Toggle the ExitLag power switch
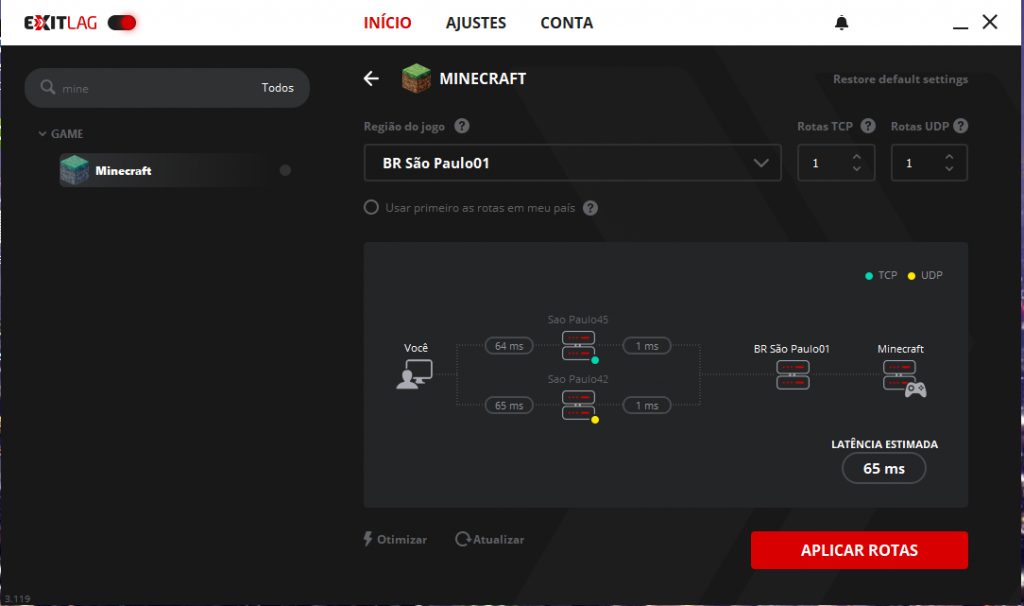This screenshot has height=606, width=1024. tap(121, 23)
